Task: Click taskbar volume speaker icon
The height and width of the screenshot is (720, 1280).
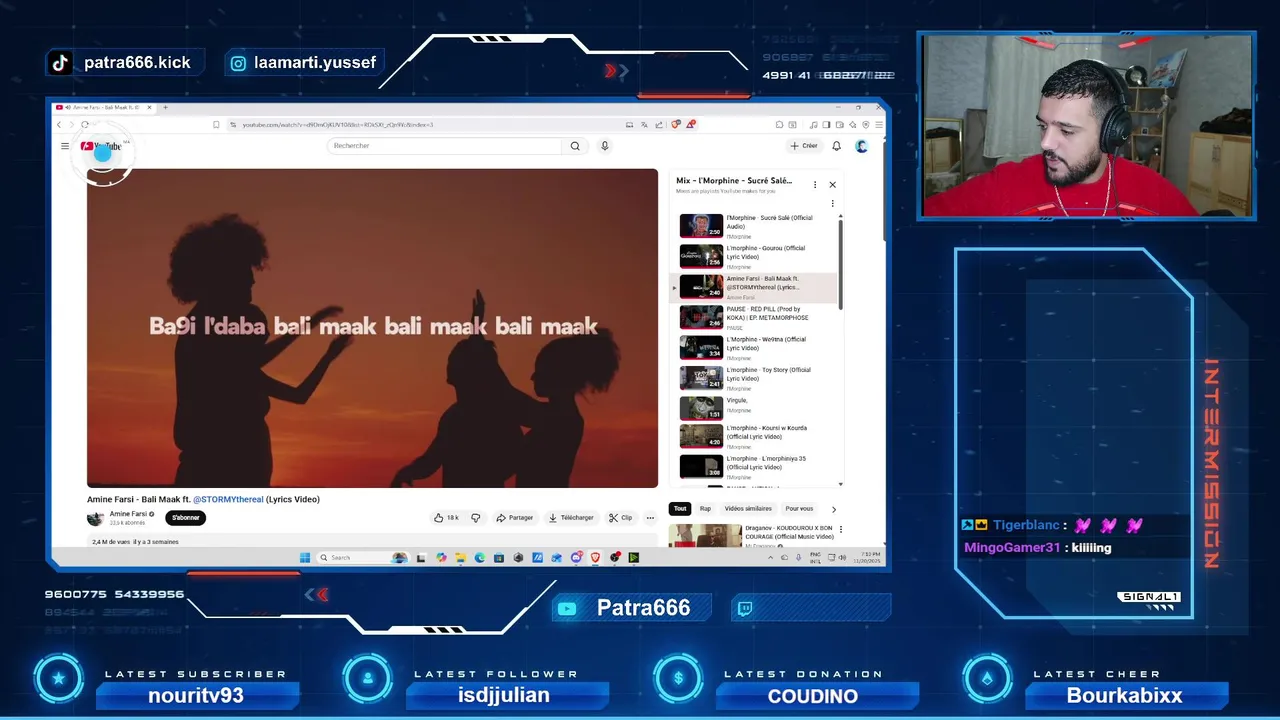Action: (x=842, y=557)
